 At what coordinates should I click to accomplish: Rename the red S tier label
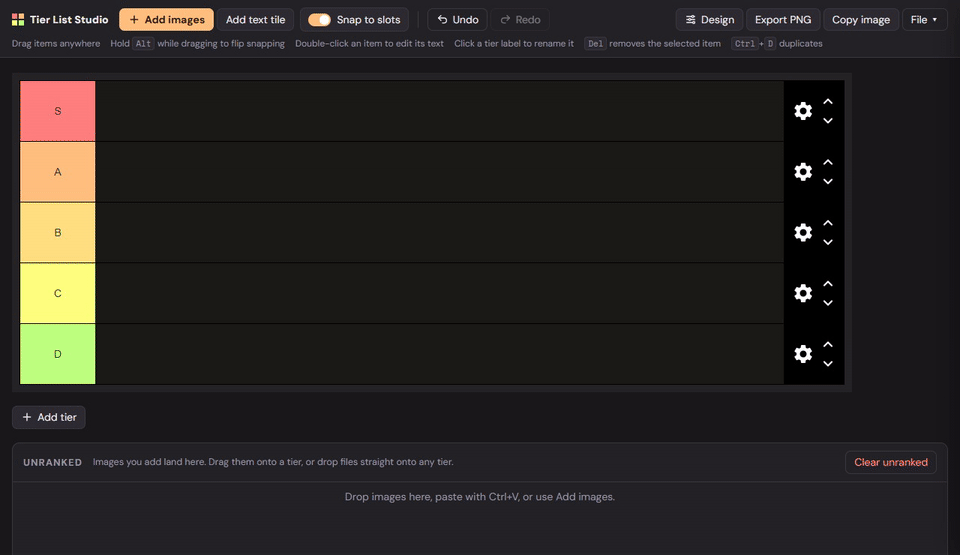pos(58,111)
